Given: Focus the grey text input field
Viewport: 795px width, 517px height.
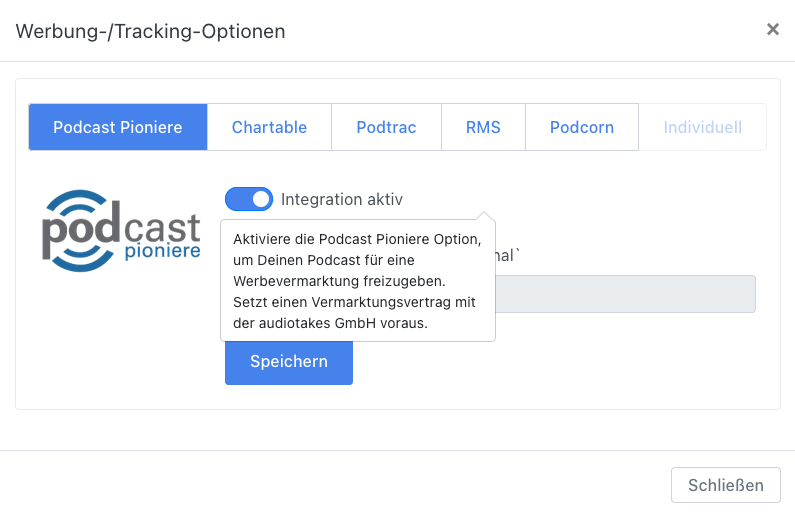Looking at the screenshot, I should click(625, 294).
